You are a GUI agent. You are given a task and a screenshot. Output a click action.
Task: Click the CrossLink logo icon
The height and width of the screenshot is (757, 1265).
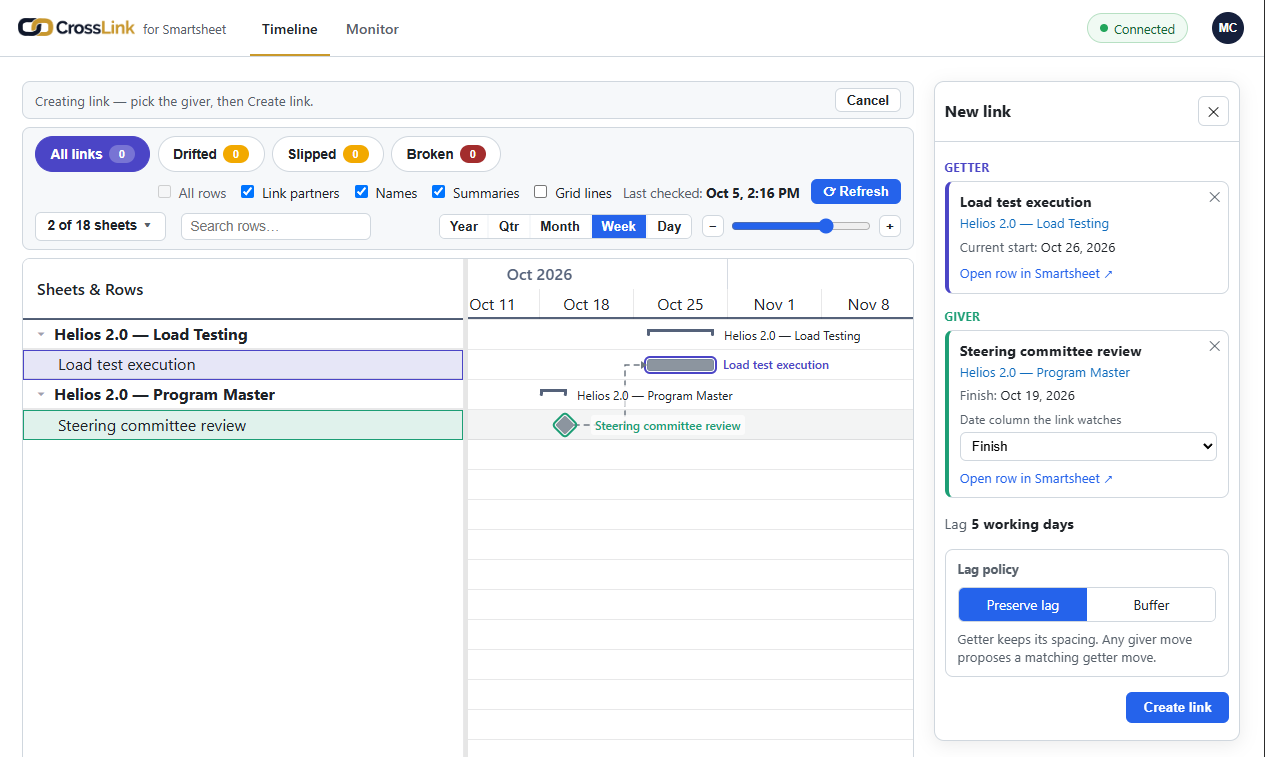click(x=35, y=28)
